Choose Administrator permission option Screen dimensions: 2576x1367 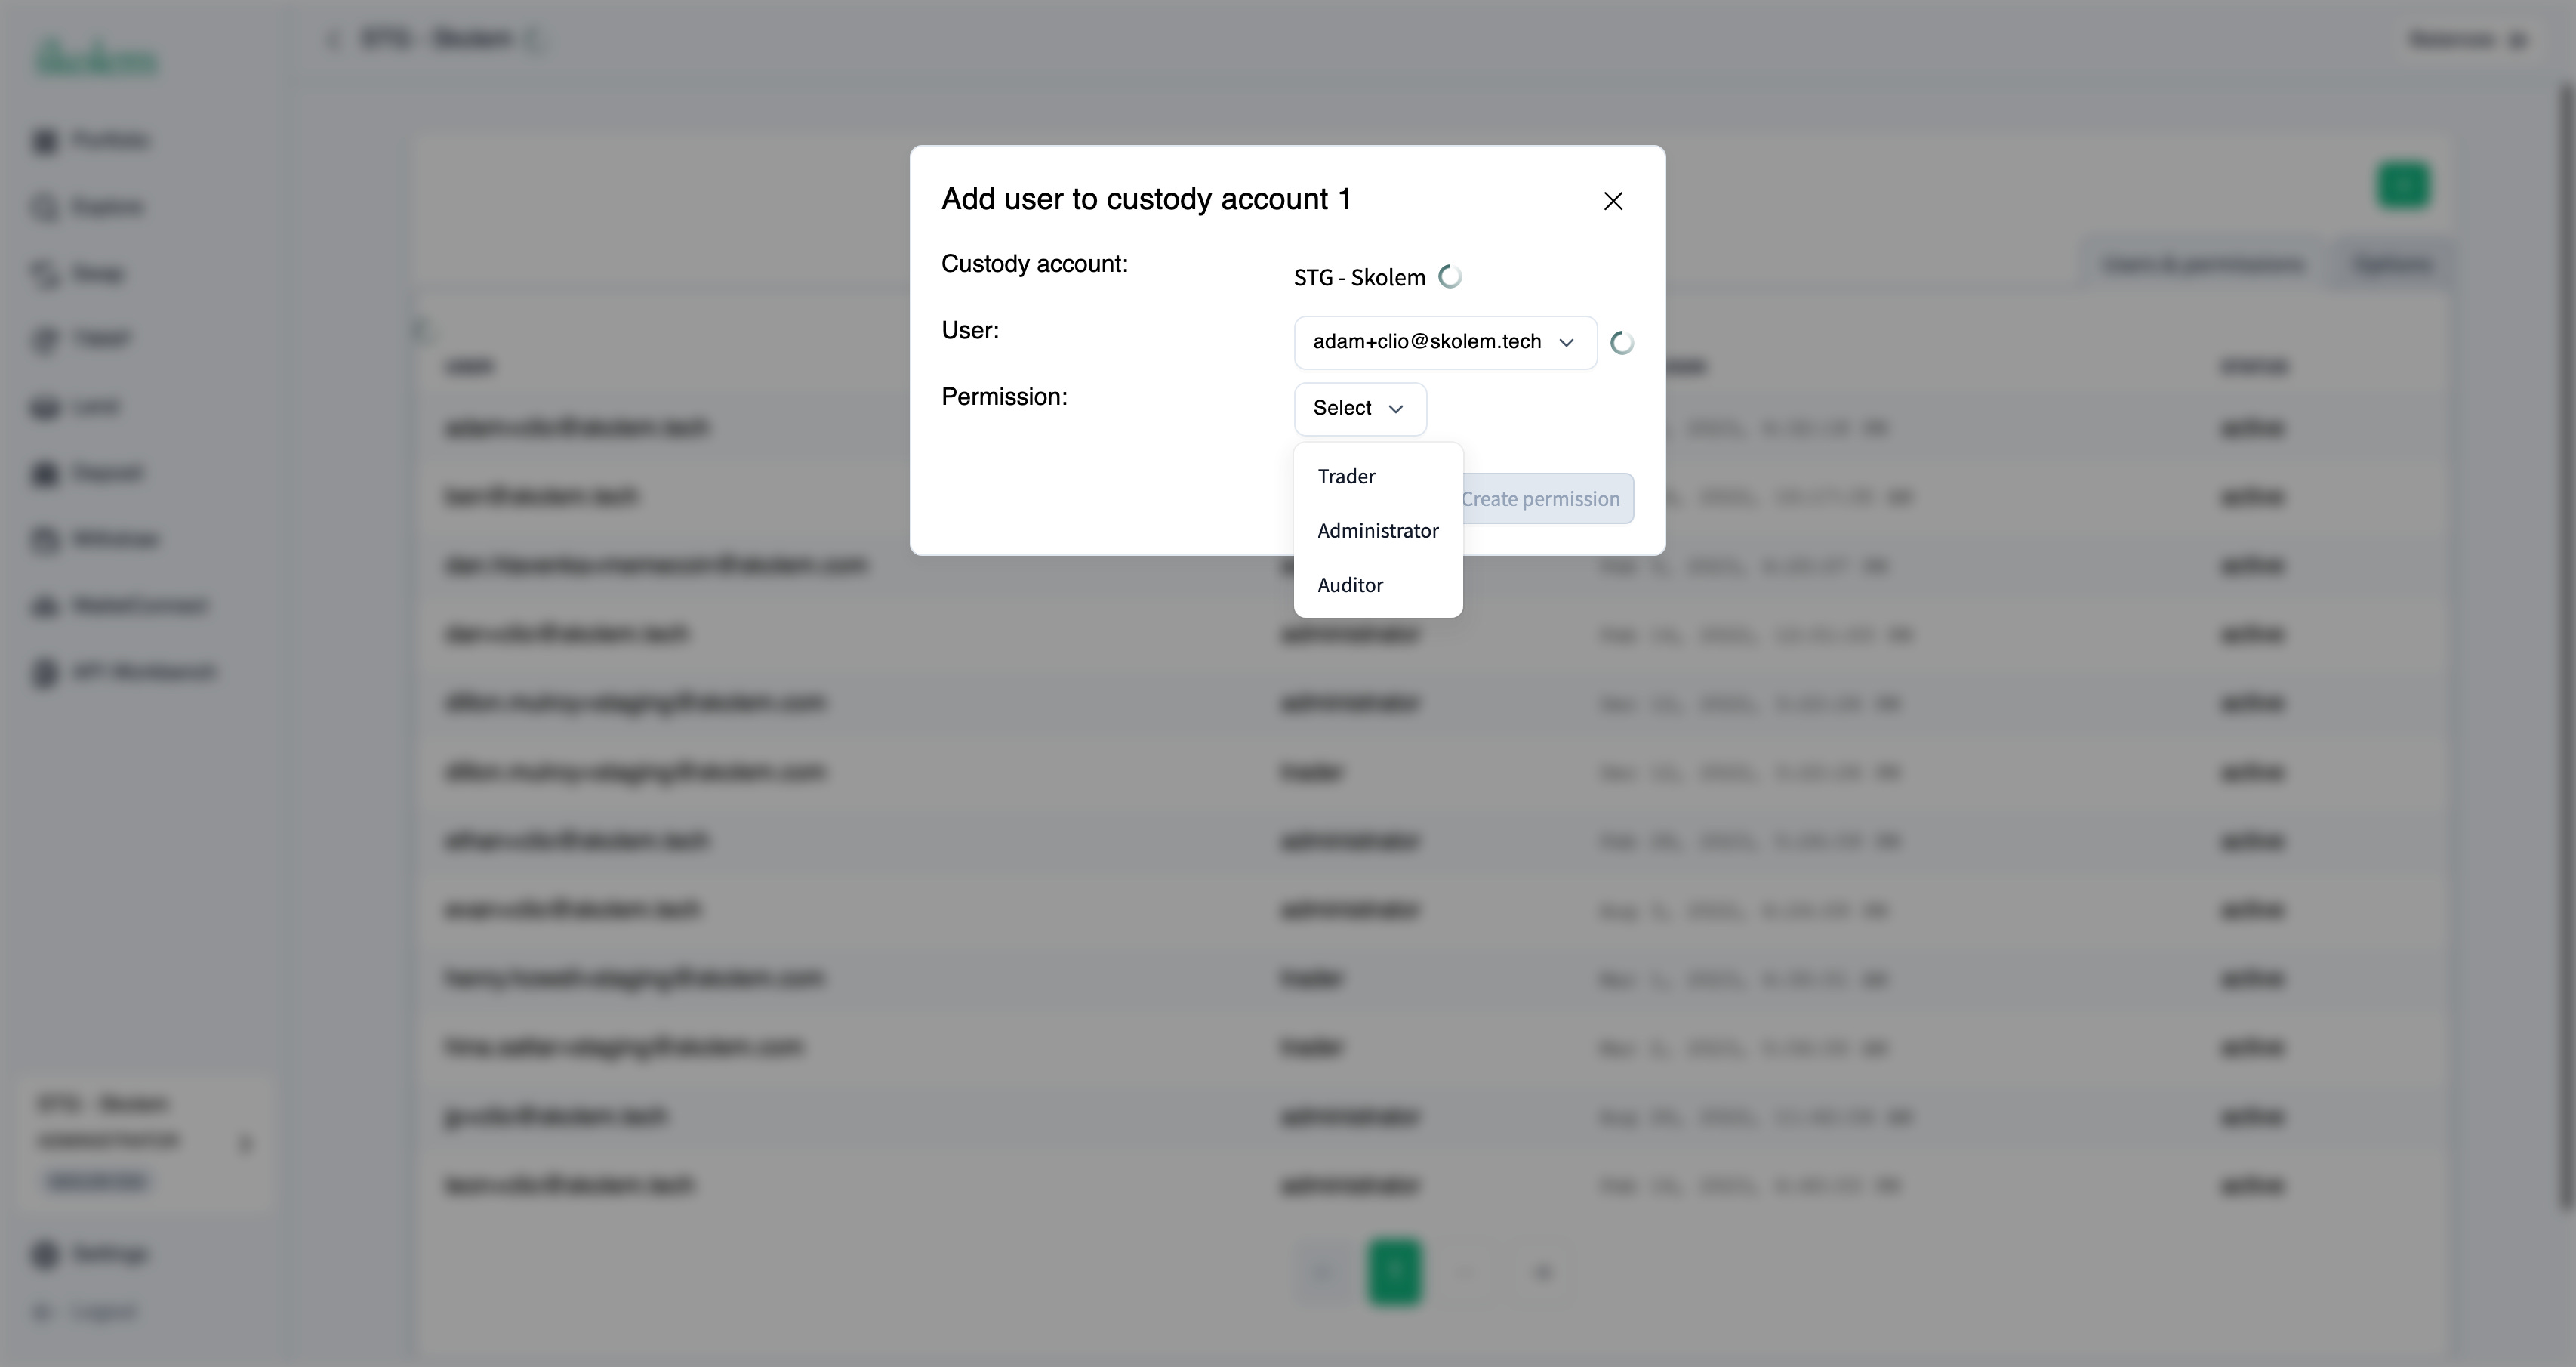tap(1377, 531)
